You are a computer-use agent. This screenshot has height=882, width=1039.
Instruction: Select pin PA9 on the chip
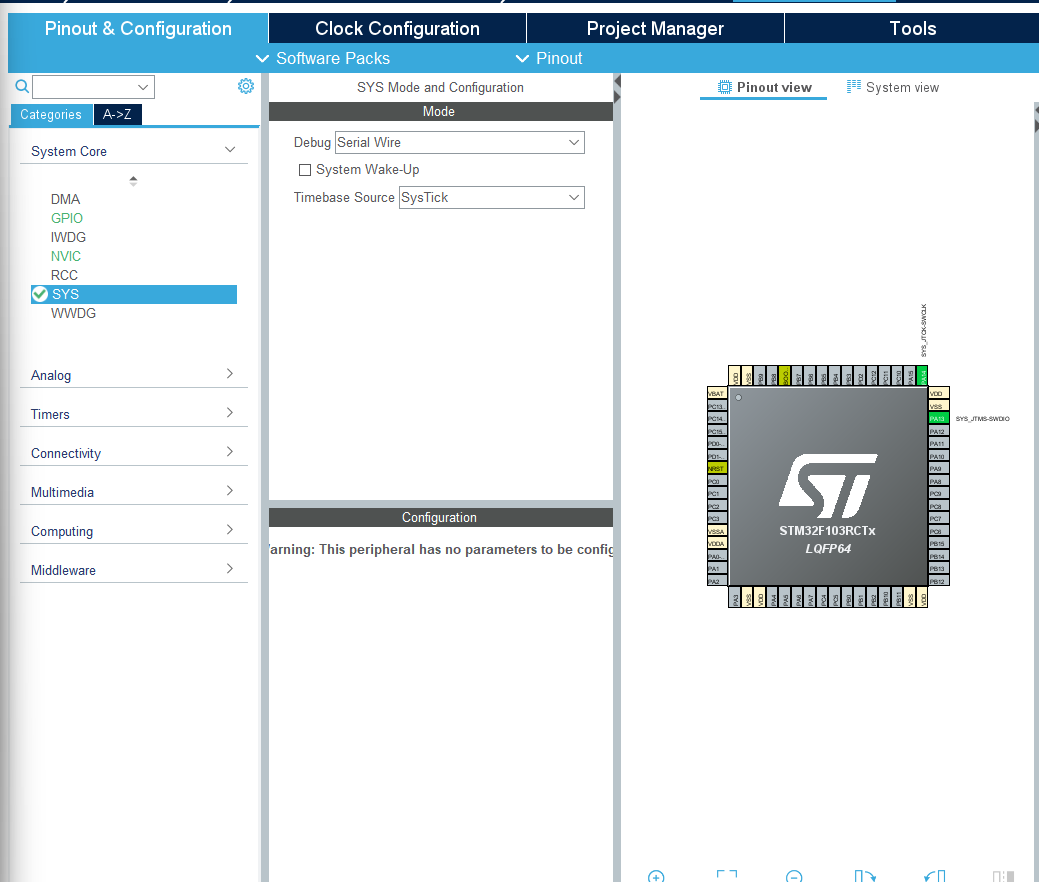(938, 469)
